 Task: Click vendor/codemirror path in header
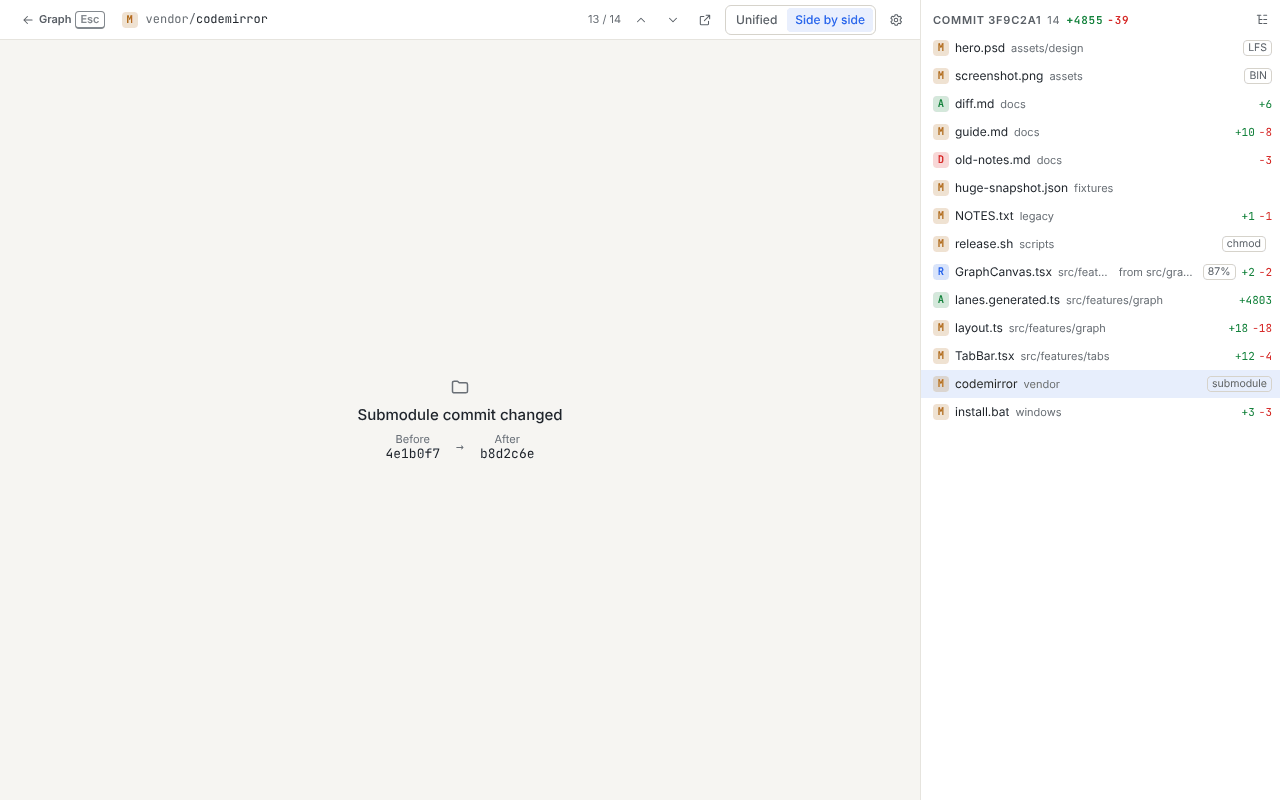pyautogui.click(x=207, y=20)
